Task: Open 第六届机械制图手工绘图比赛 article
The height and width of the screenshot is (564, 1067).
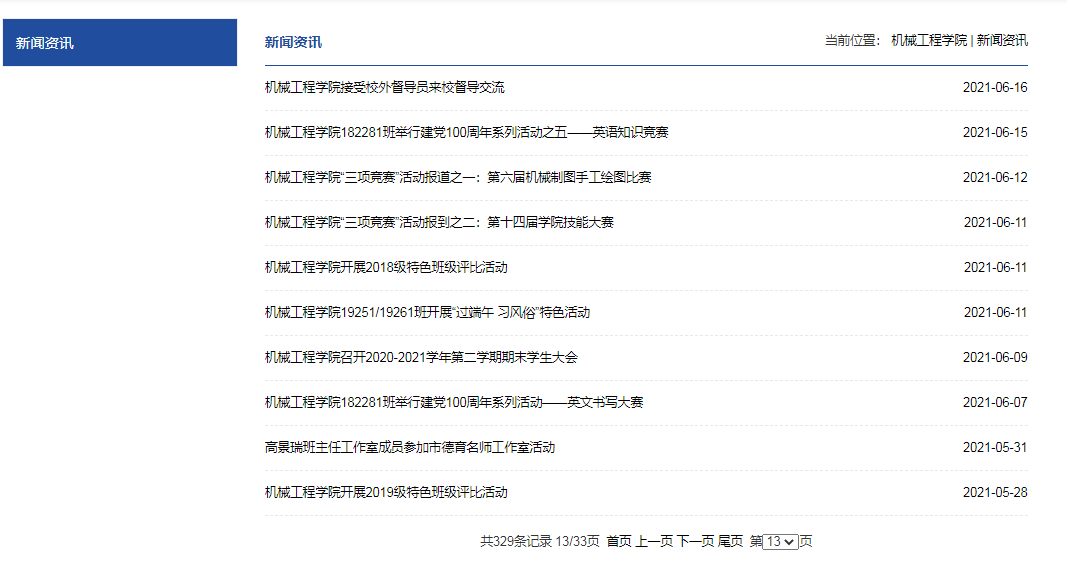Action: pyautogui.click(x=458, y=177)
